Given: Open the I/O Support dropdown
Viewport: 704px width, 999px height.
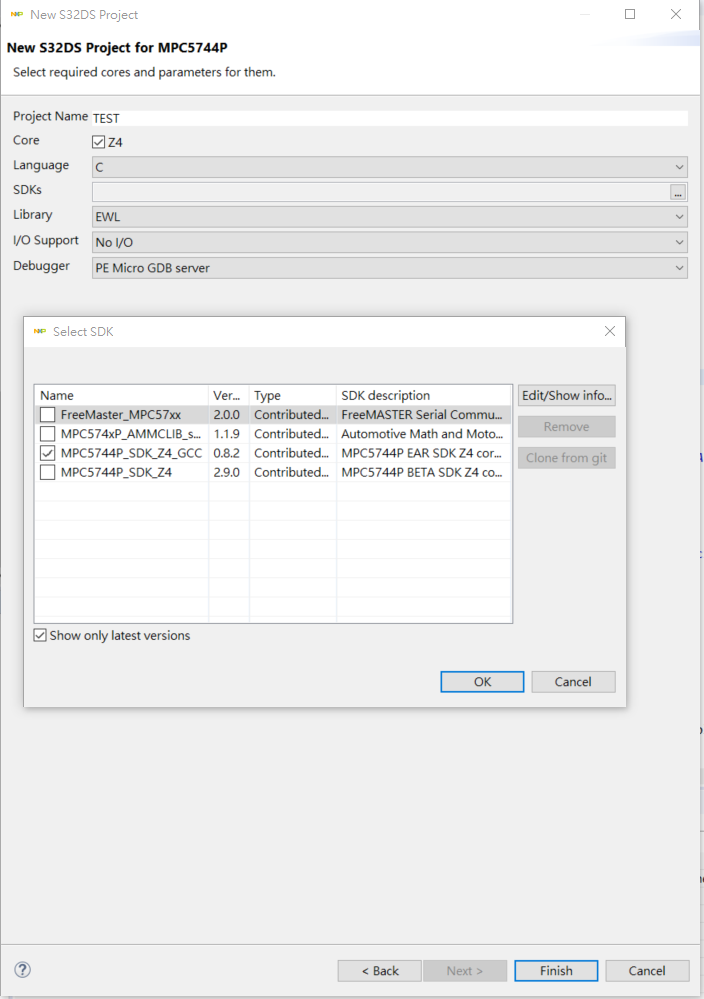Looking at the screenshot, I should click(390, 242).
